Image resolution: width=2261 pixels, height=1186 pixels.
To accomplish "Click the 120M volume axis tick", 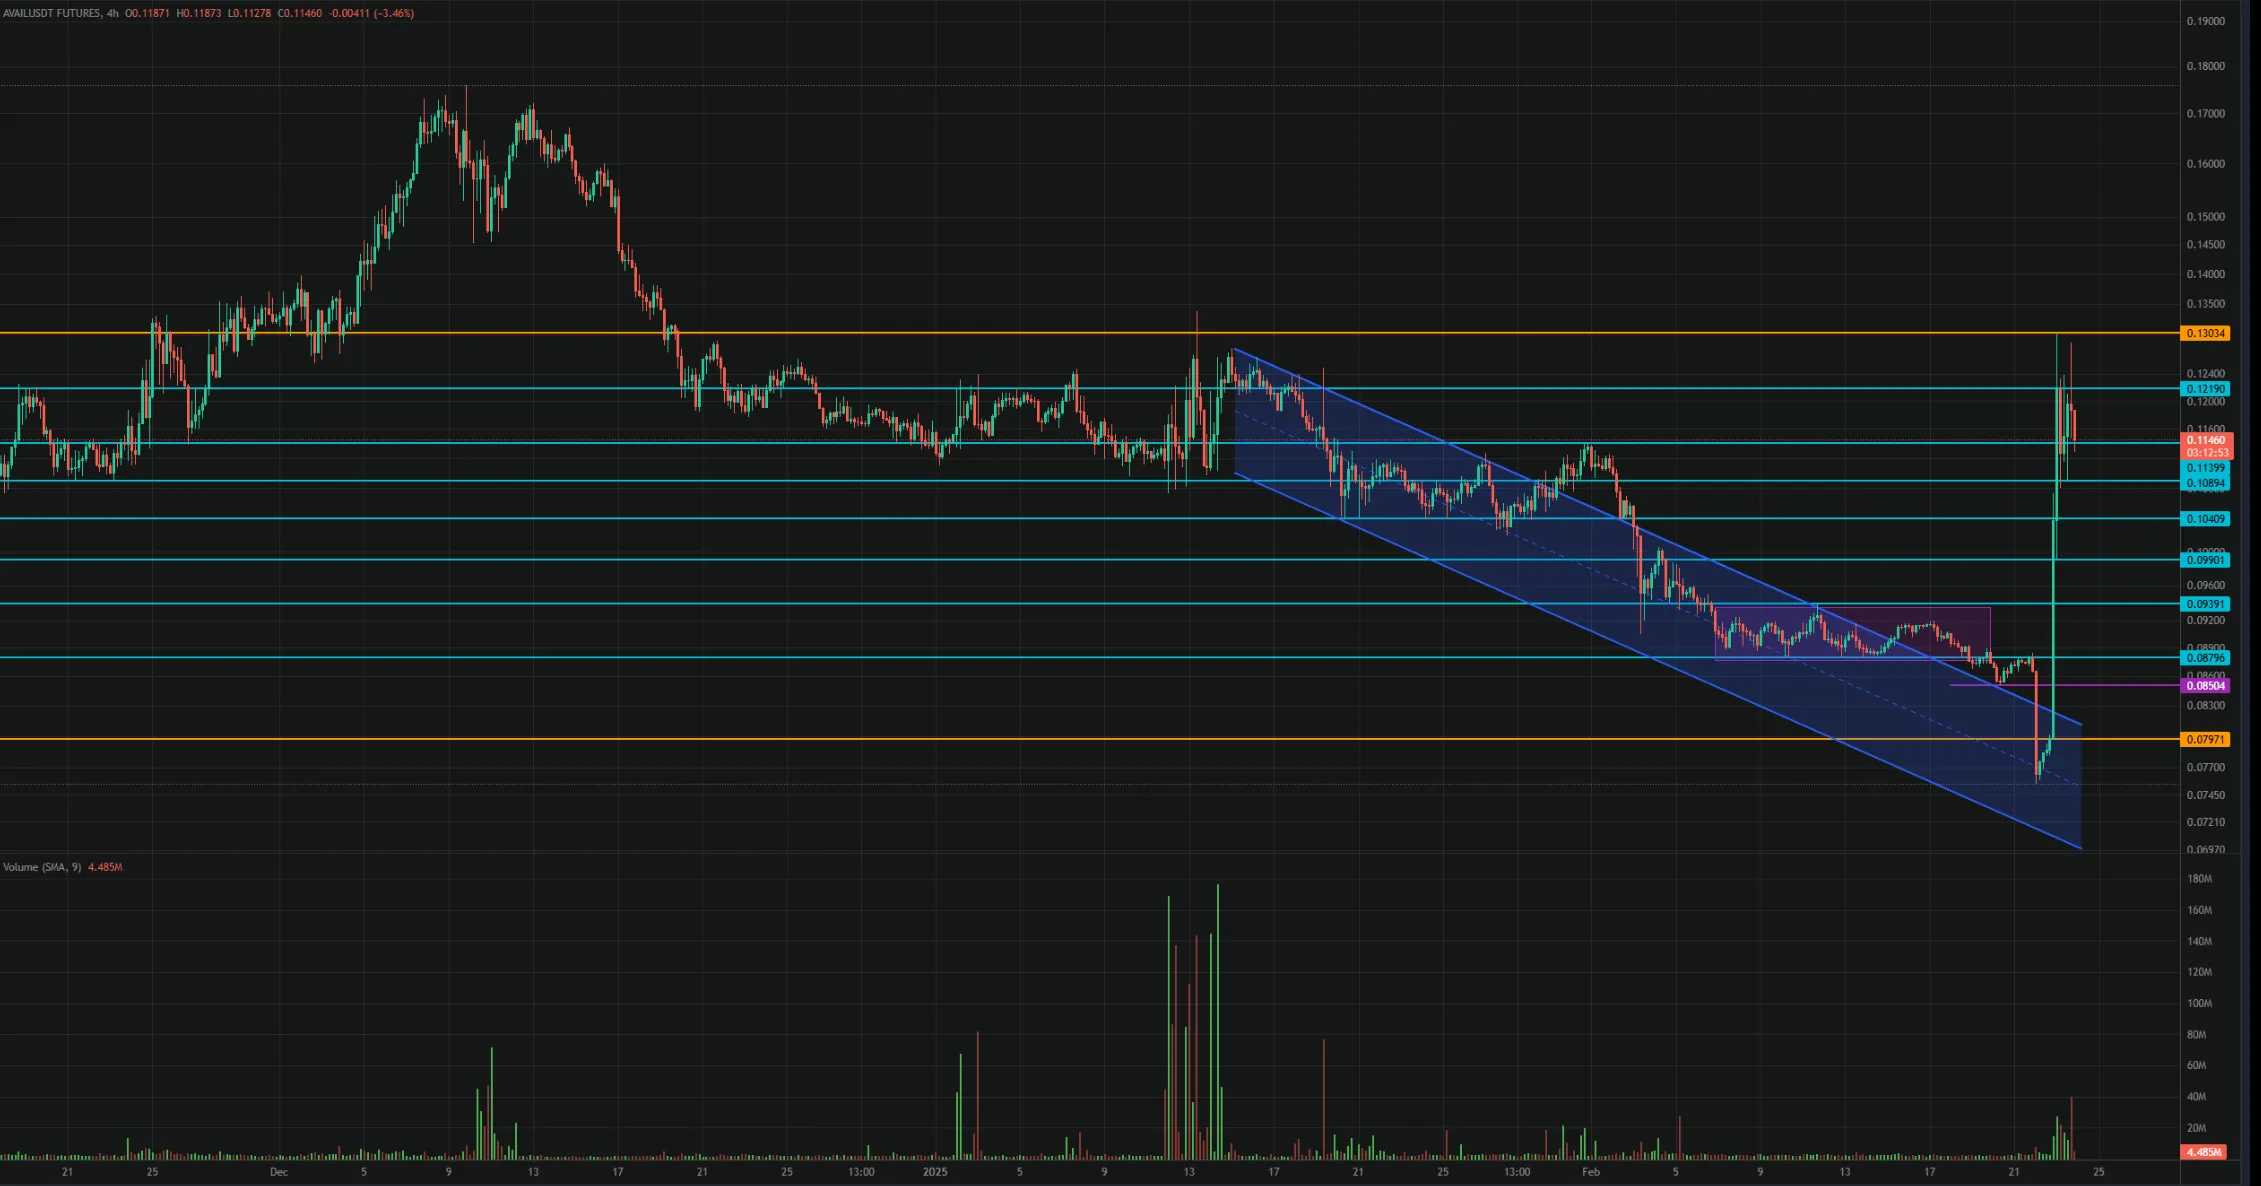I will [x=2199, y=973].
